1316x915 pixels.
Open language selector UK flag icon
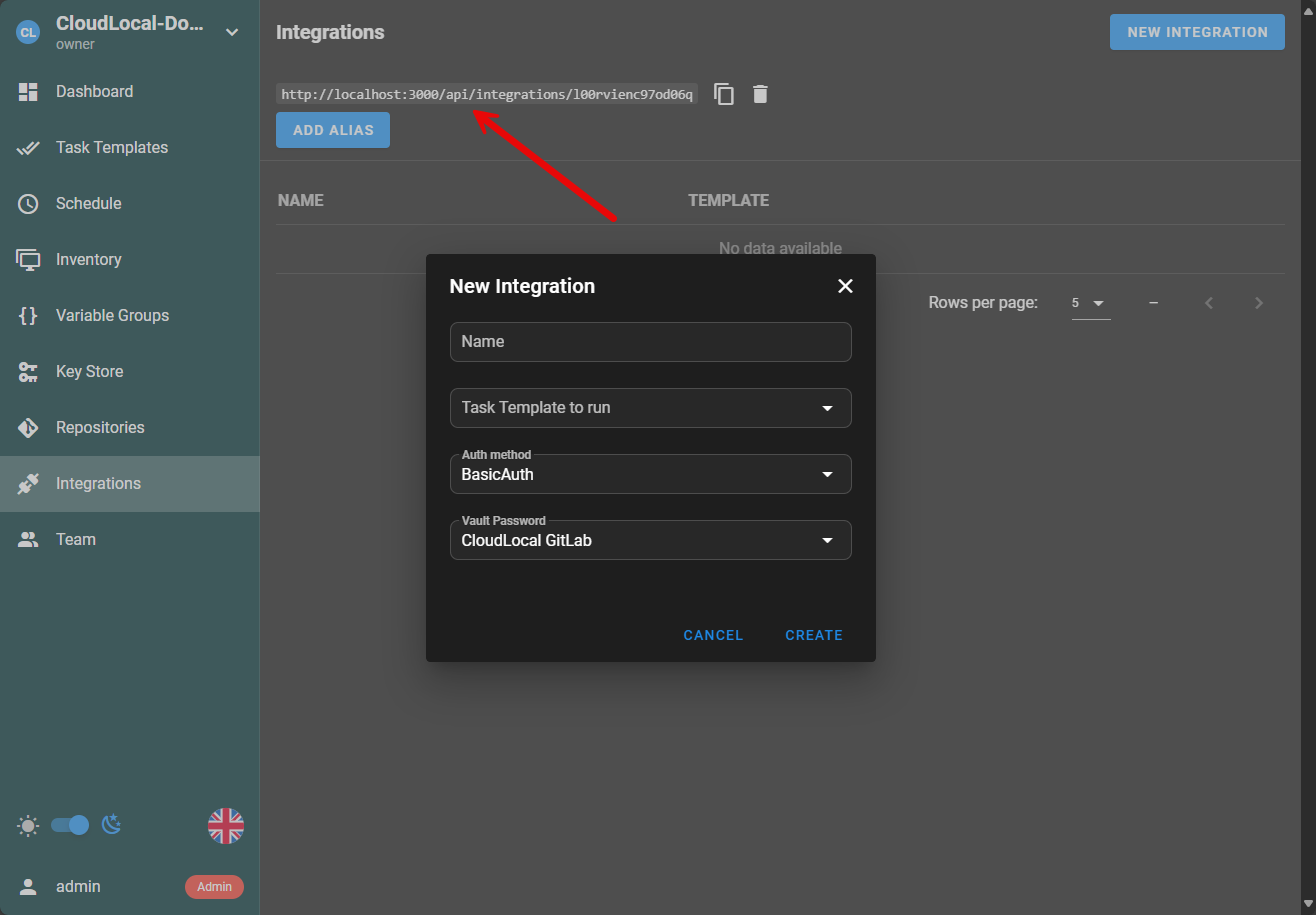coord(226,826)
